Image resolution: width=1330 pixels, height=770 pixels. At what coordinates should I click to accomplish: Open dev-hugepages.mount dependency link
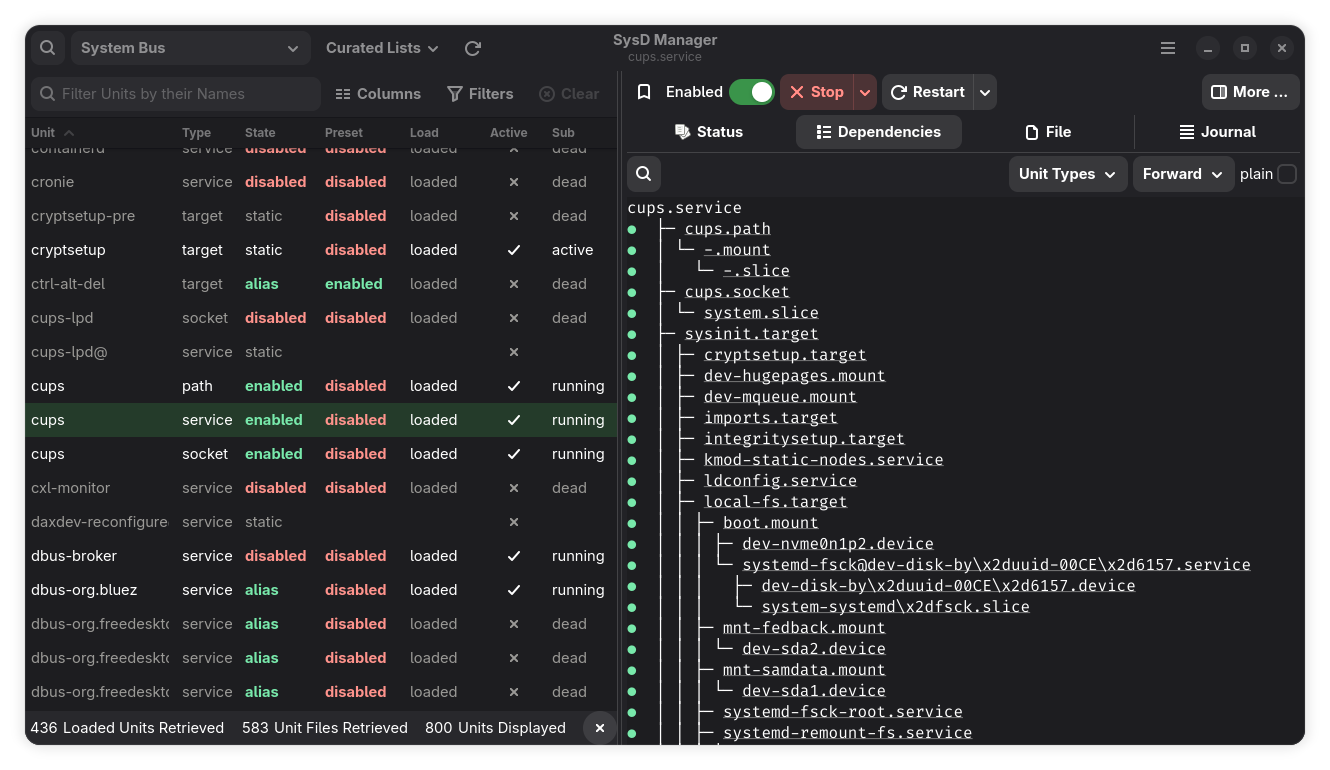[x=794, y=376]
